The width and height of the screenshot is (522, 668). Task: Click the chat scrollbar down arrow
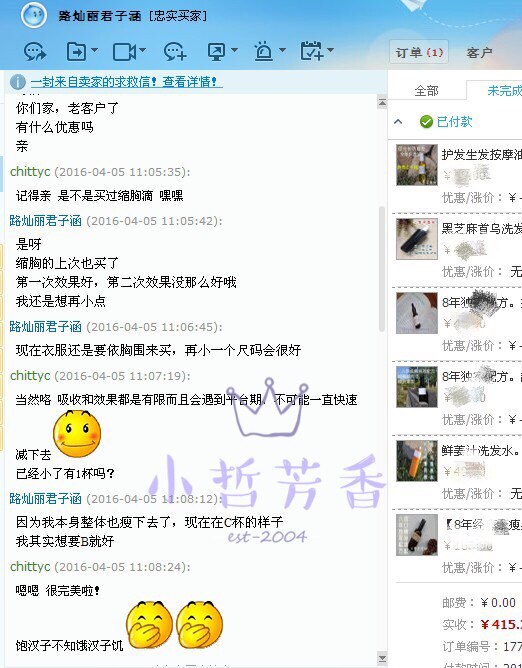tap(382, 659)
